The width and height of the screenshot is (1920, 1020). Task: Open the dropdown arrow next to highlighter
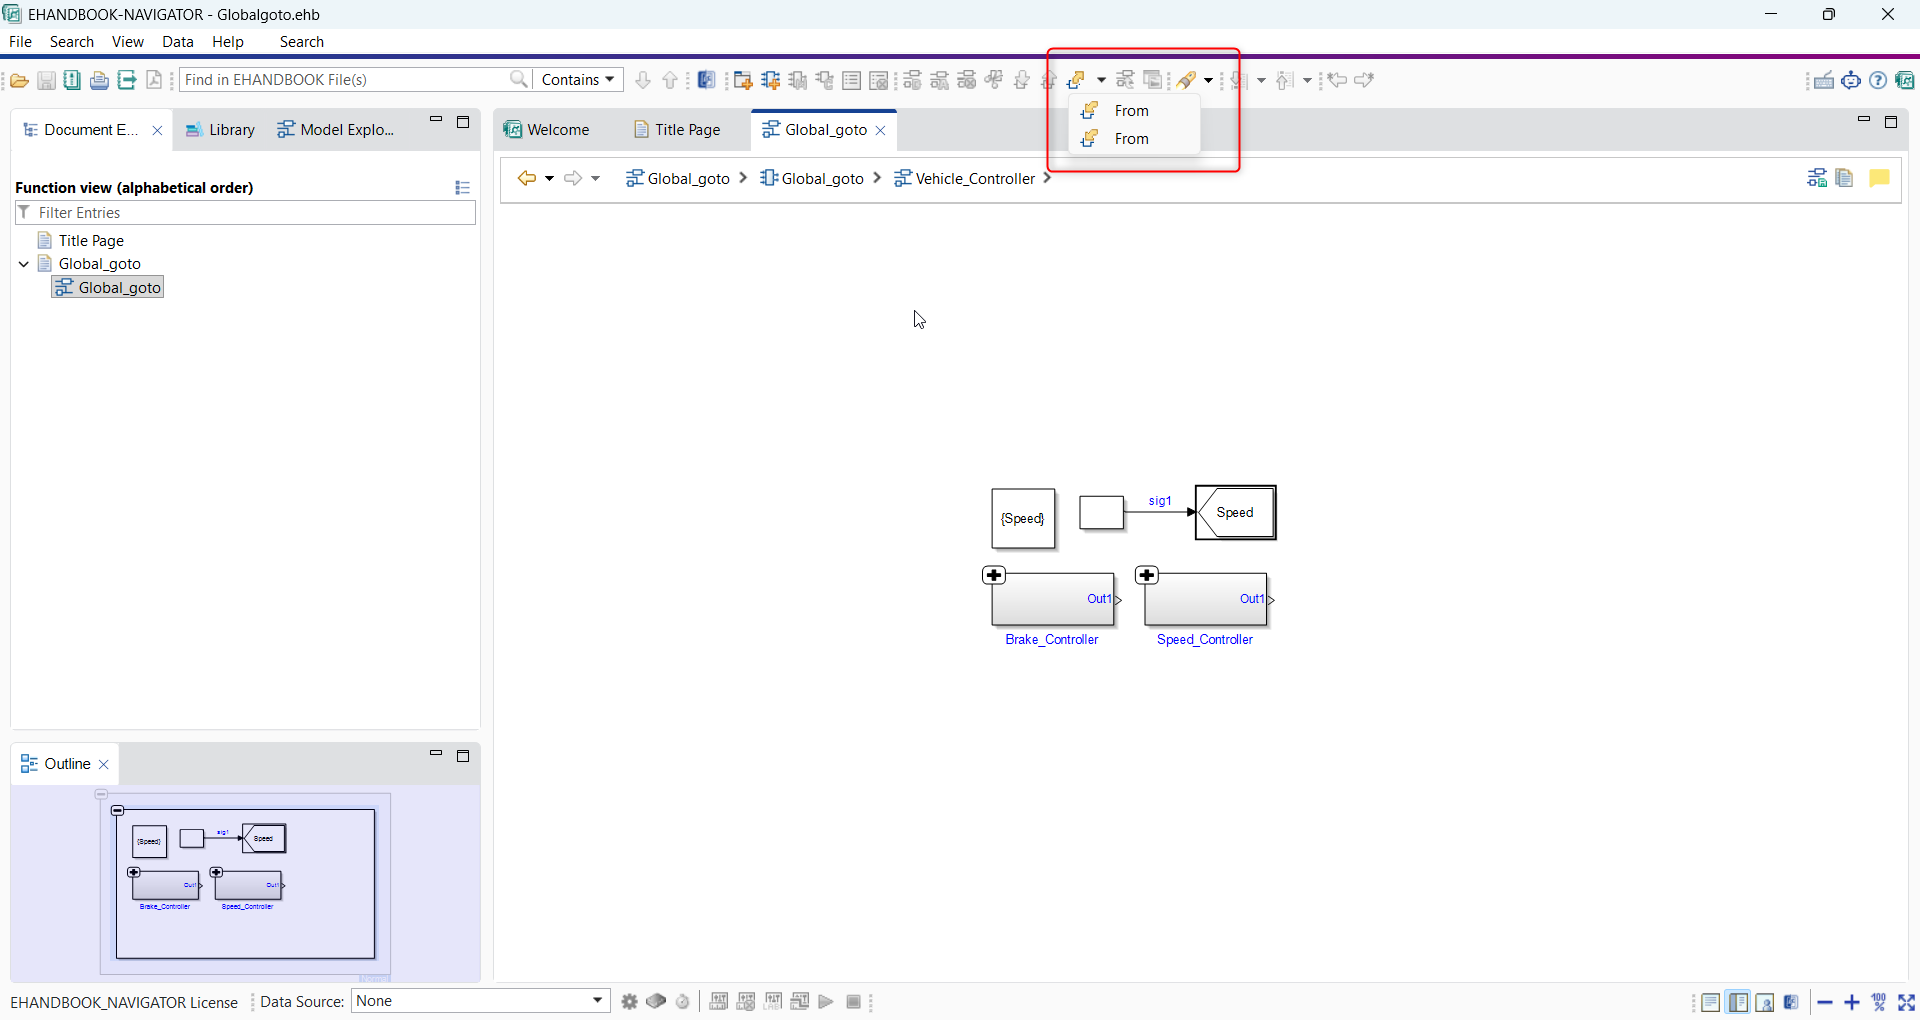click(1209, 80)
